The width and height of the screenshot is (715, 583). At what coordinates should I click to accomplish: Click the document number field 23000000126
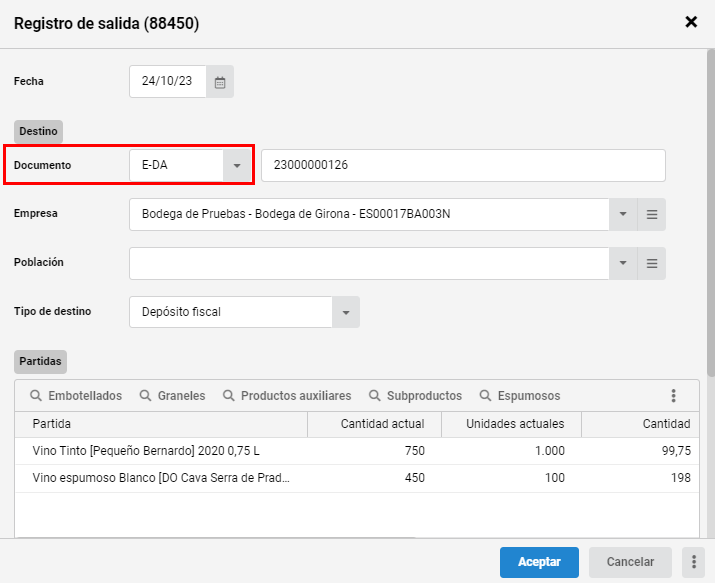pos(463,165)
